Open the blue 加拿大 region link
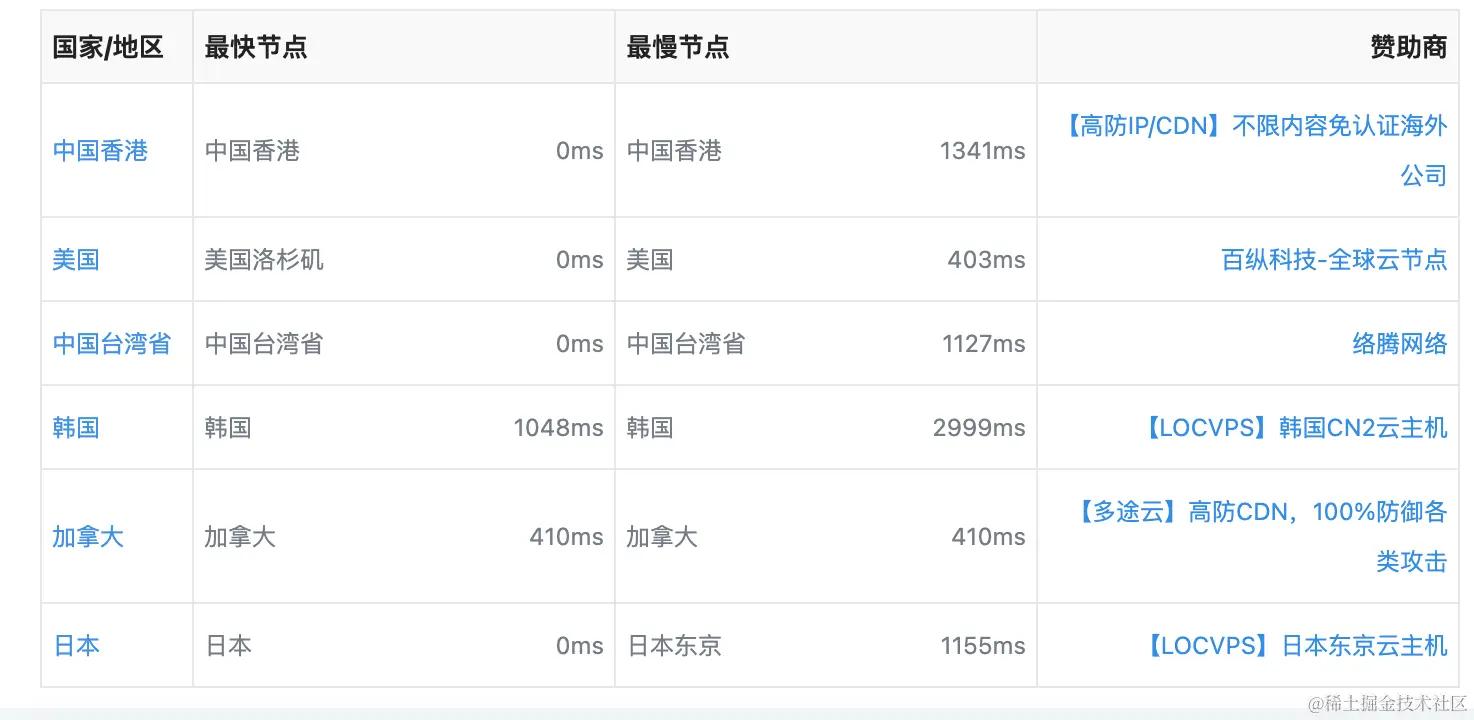Screen dimensions: 1474x720 coord(88,537)
